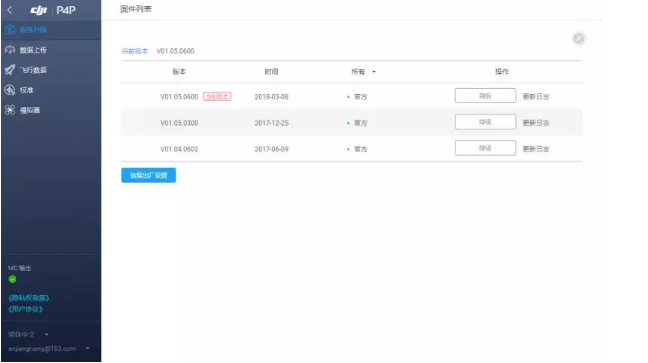This screenshot has height=363, width=648.
Task: Click downgrade button for V01.05.0300 row
Action: [x=485, y=122]
